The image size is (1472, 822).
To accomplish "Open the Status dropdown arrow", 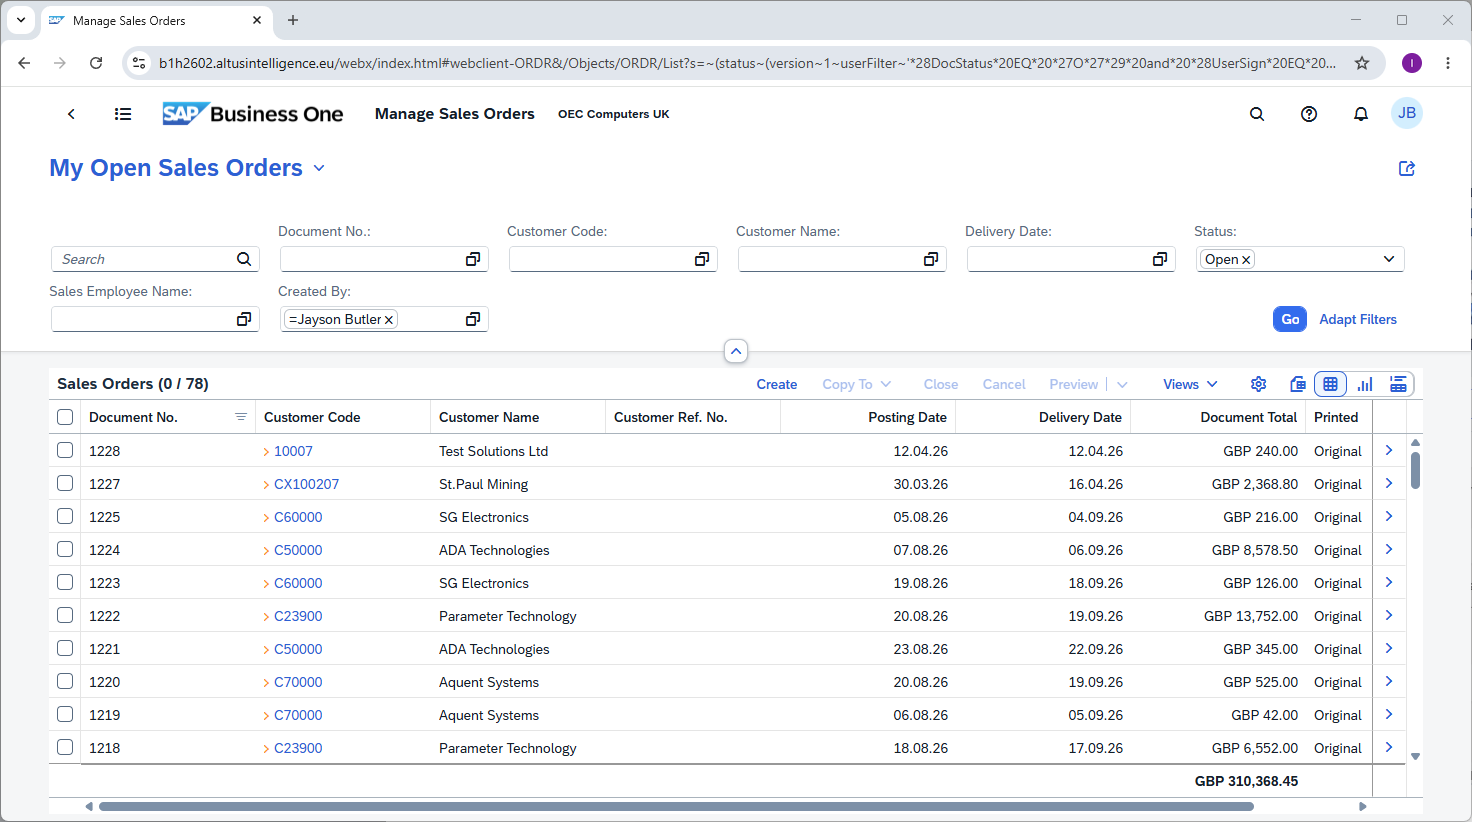I will click(1389, 259).
